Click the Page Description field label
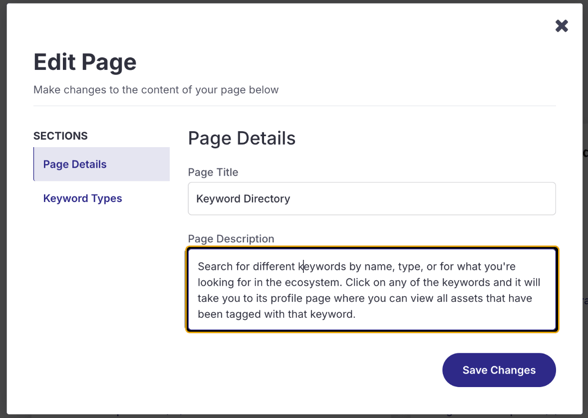The image size is (588, 418). click(231, 239)
